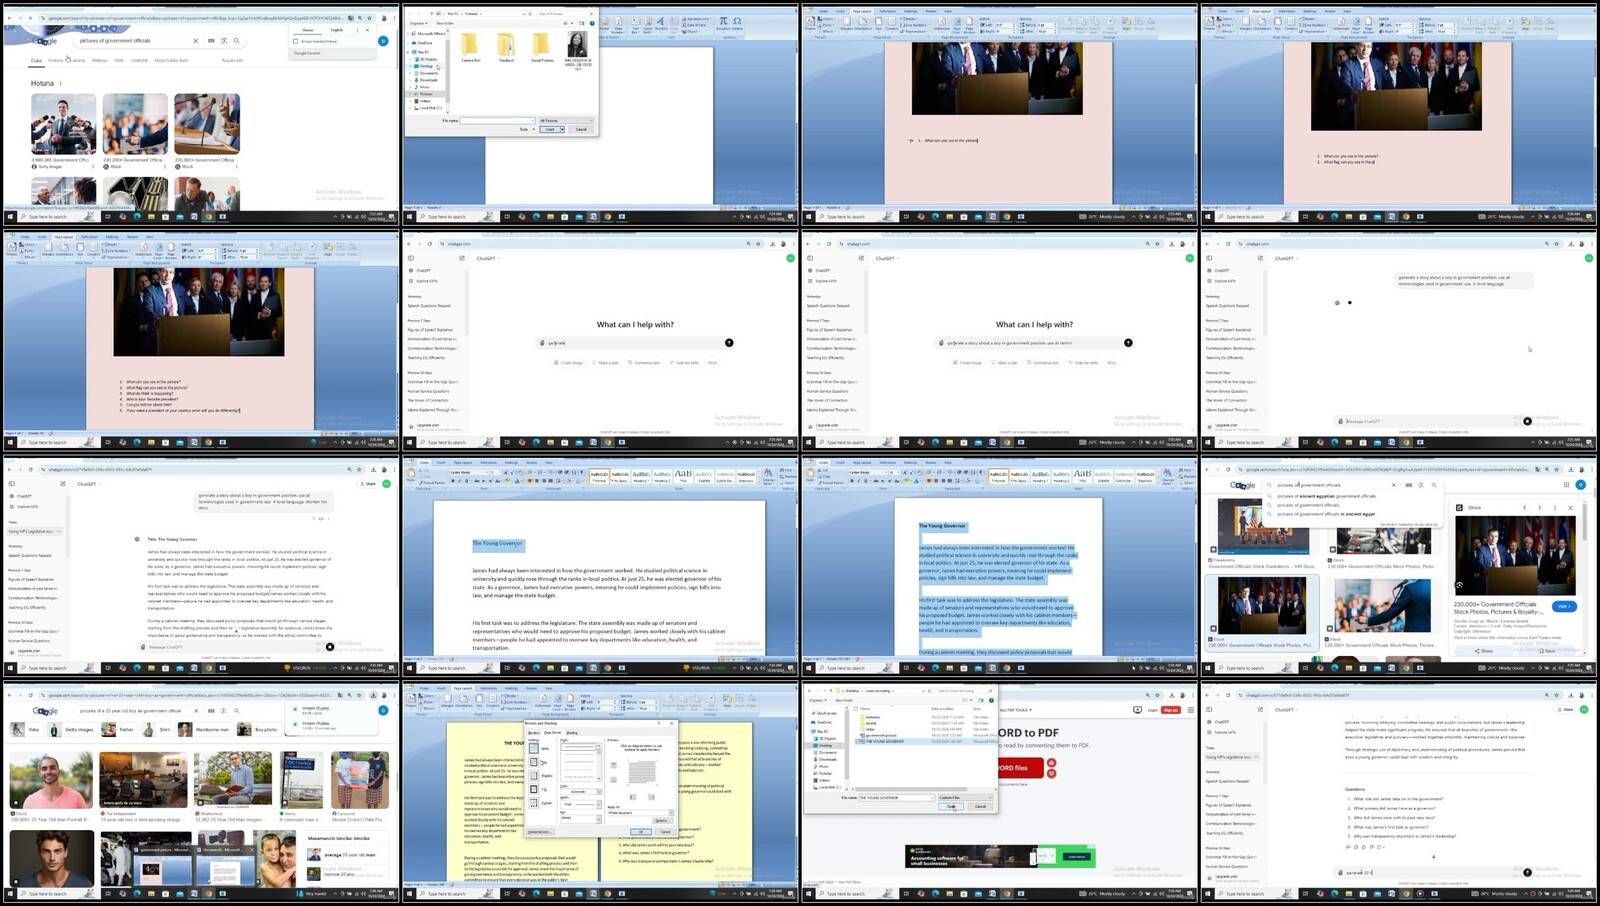Open first government officials thumbnail from Getty Images

tap(63, 124)
